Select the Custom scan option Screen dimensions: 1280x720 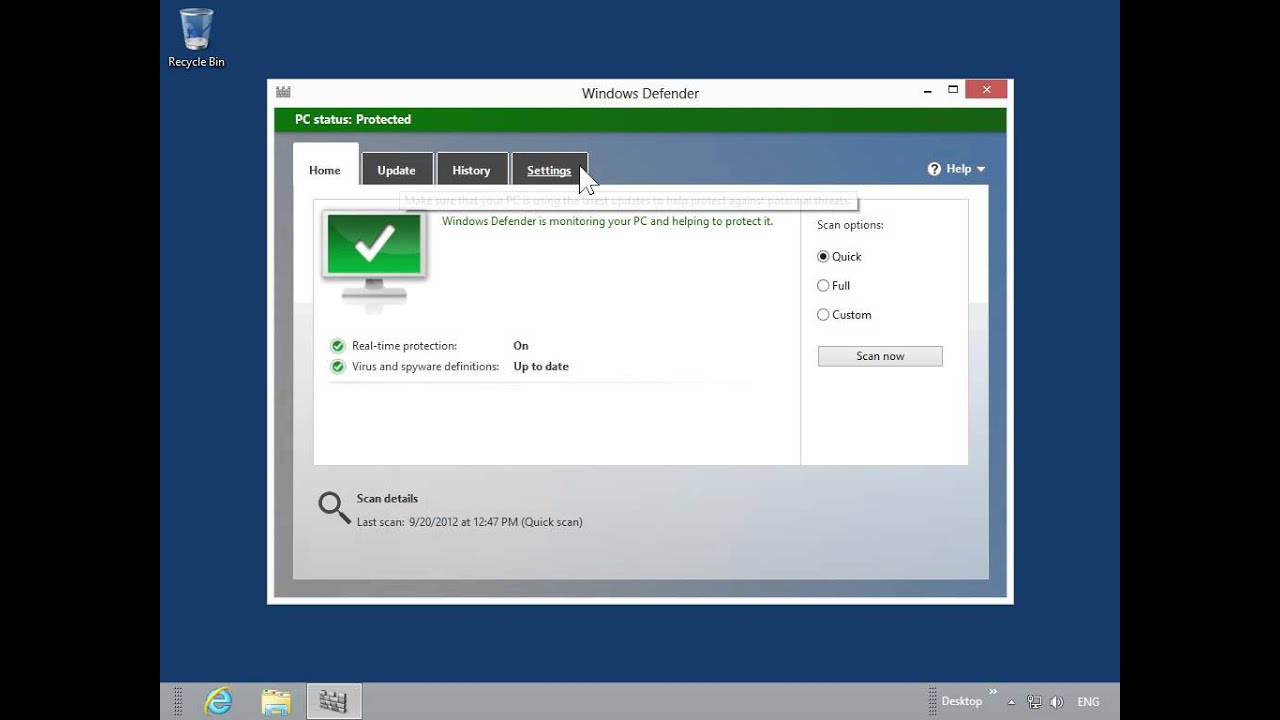[844, 315]
